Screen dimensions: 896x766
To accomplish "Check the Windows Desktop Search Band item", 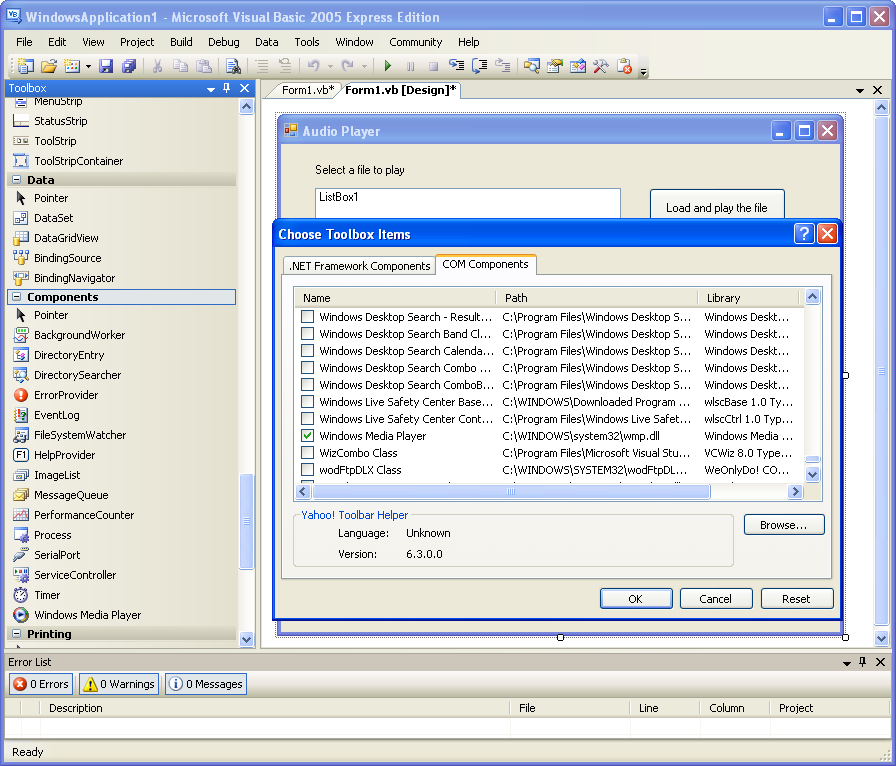I will pyautogui.click(x=307, y=334).
